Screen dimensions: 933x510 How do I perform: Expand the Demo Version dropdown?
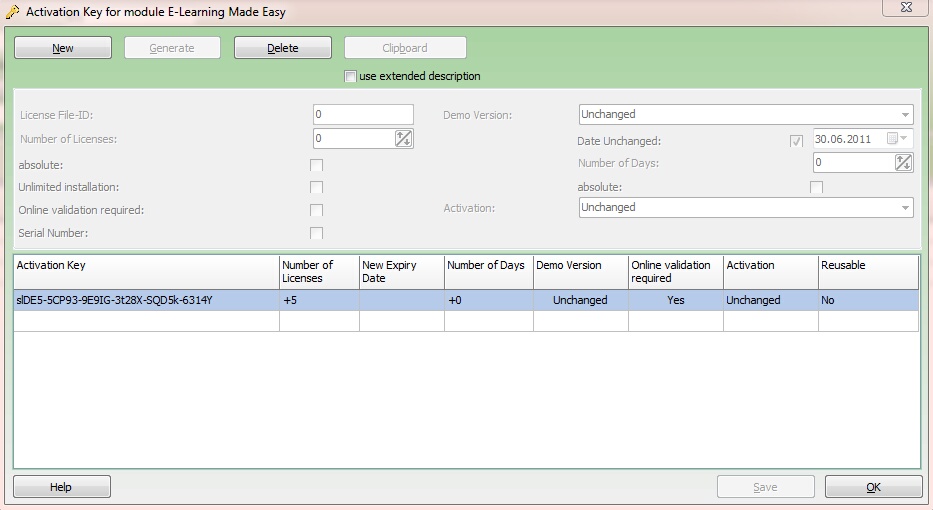click(905, 115)
